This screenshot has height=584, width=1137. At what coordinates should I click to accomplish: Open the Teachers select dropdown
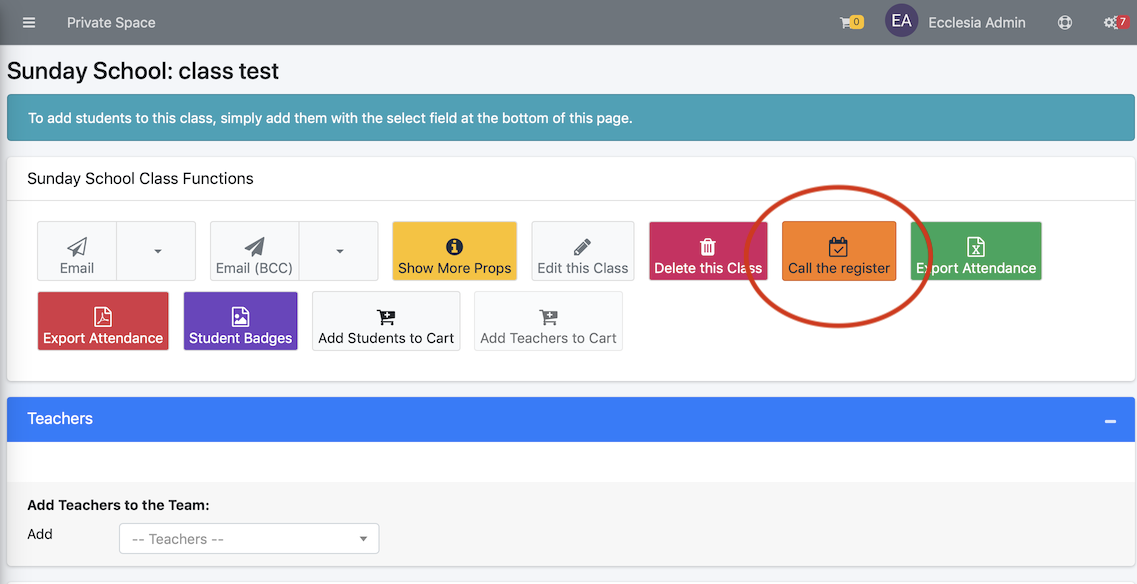coord(249,539)
